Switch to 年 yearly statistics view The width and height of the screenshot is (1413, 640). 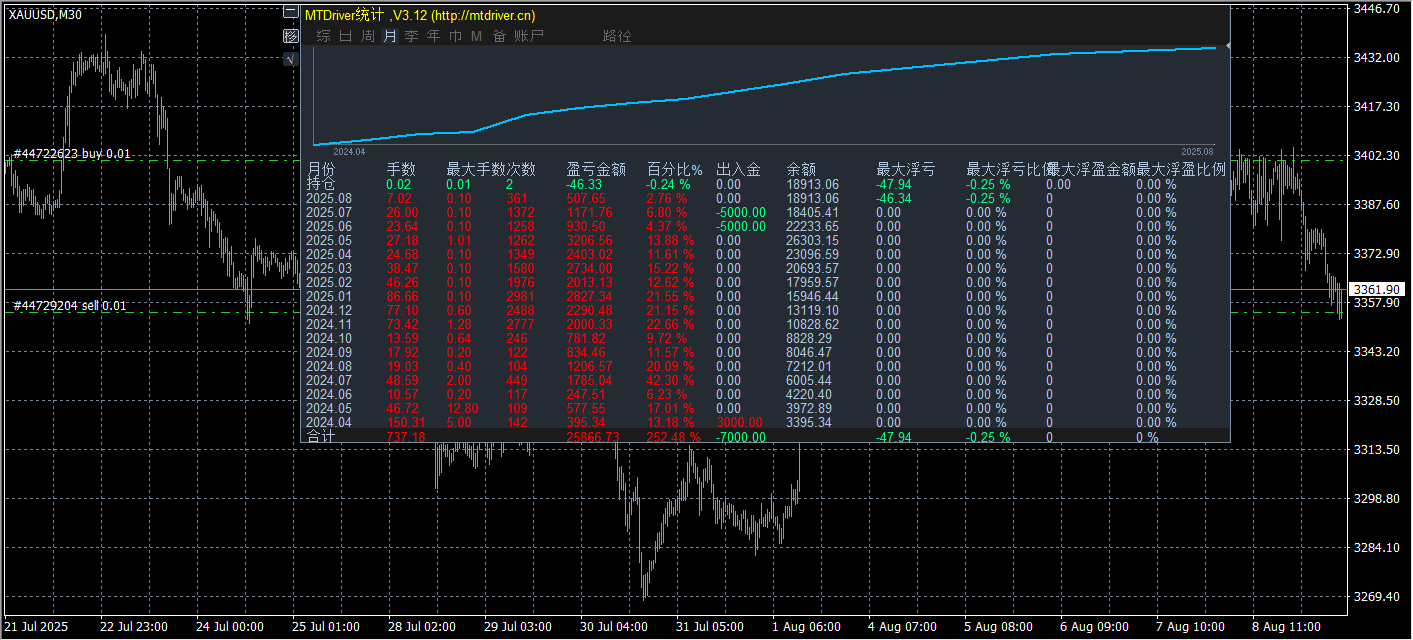coord(433,35)
